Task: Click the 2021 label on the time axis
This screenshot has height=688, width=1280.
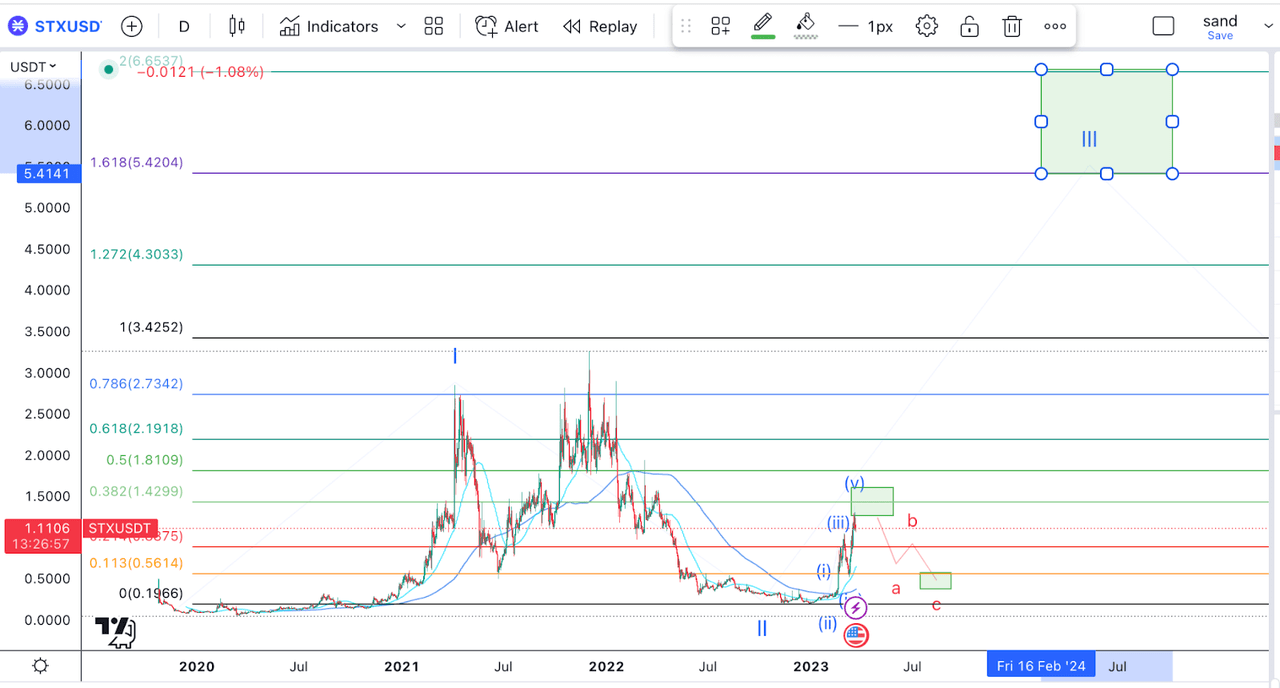Action: [401, 666]
